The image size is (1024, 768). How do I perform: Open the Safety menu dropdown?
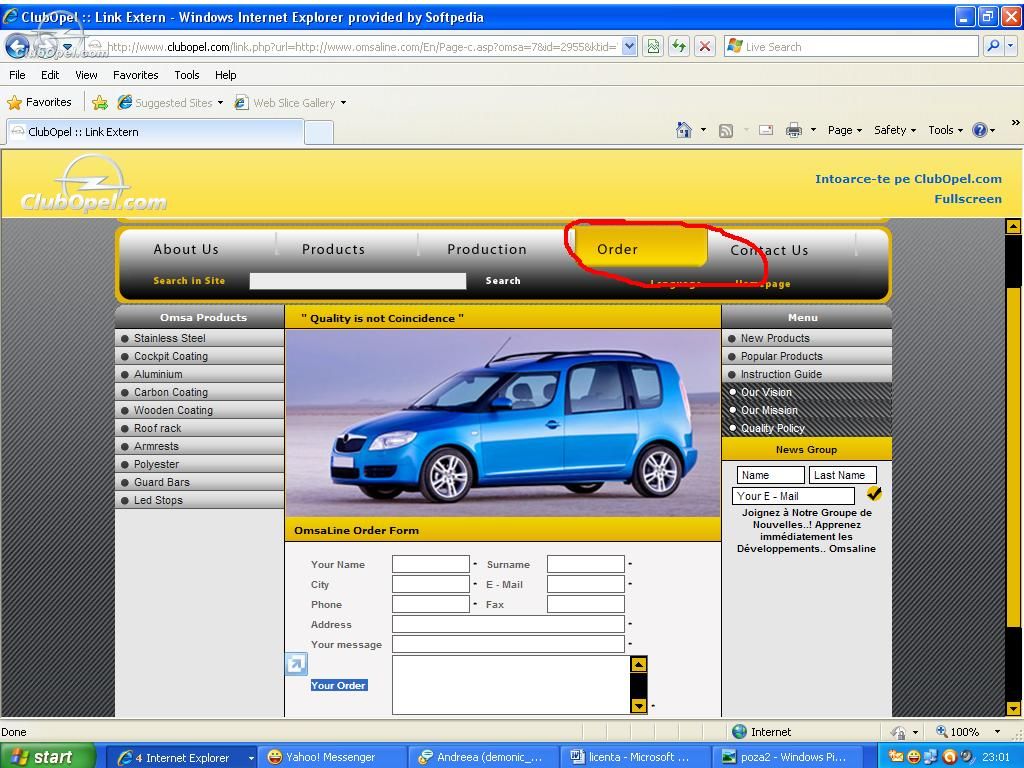point(895,130)
